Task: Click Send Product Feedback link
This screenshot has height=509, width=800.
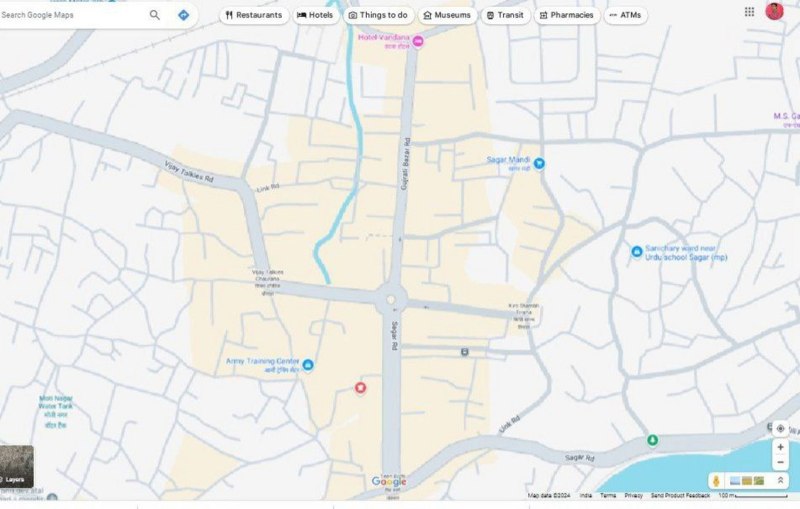Action: pos(680,496)
